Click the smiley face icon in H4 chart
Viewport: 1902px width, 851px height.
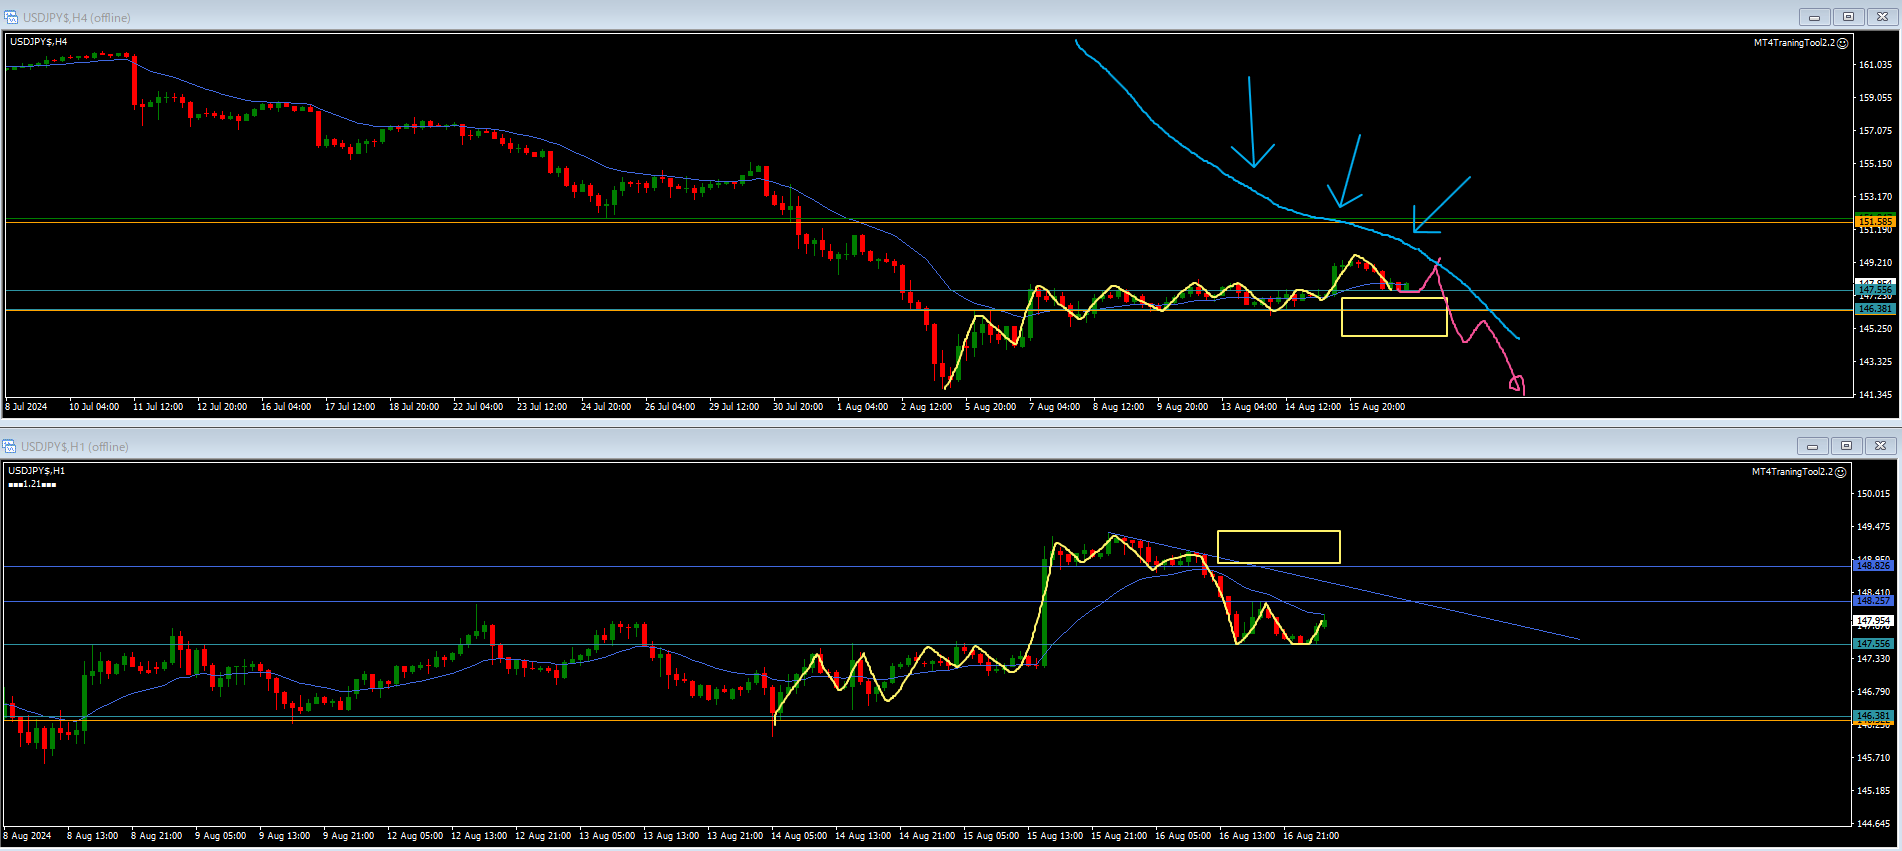click(1843, 43)
